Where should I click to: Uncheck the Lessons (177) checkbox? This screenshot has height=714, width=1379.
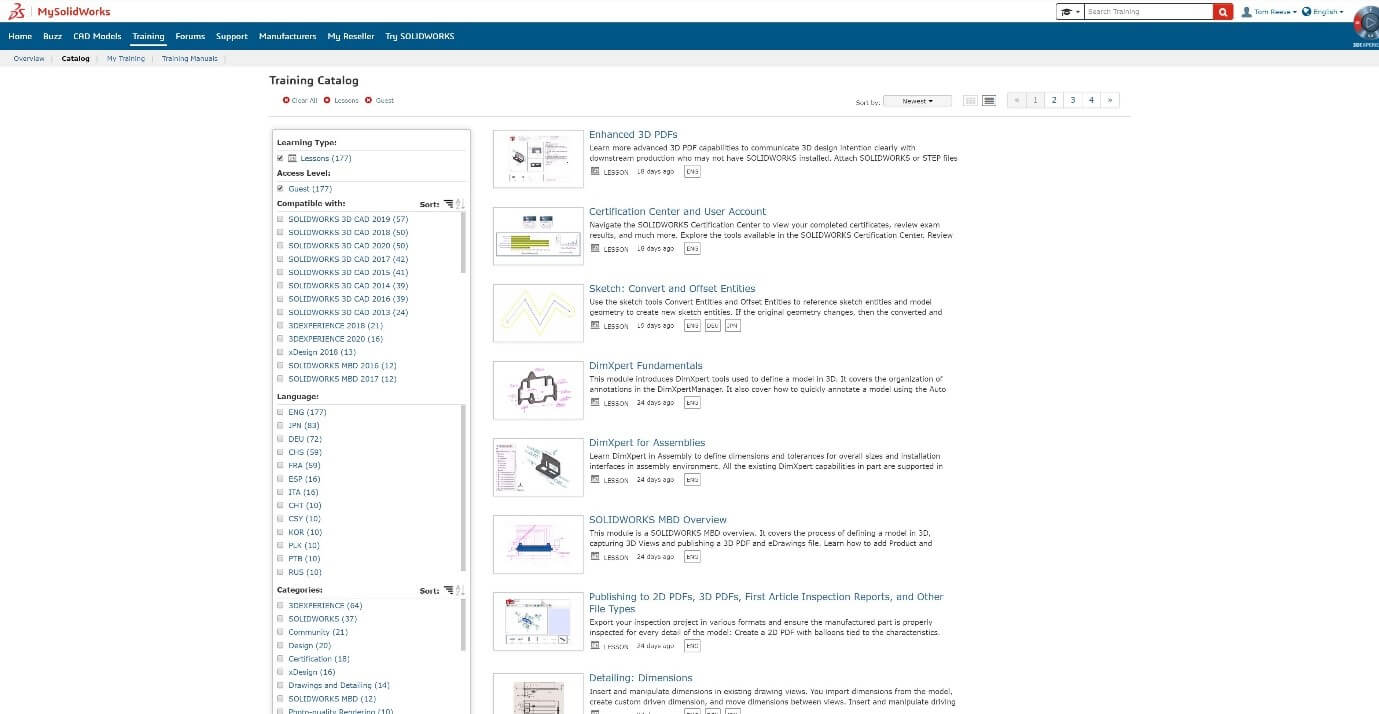pyautogui.click(x=280, y=158)
